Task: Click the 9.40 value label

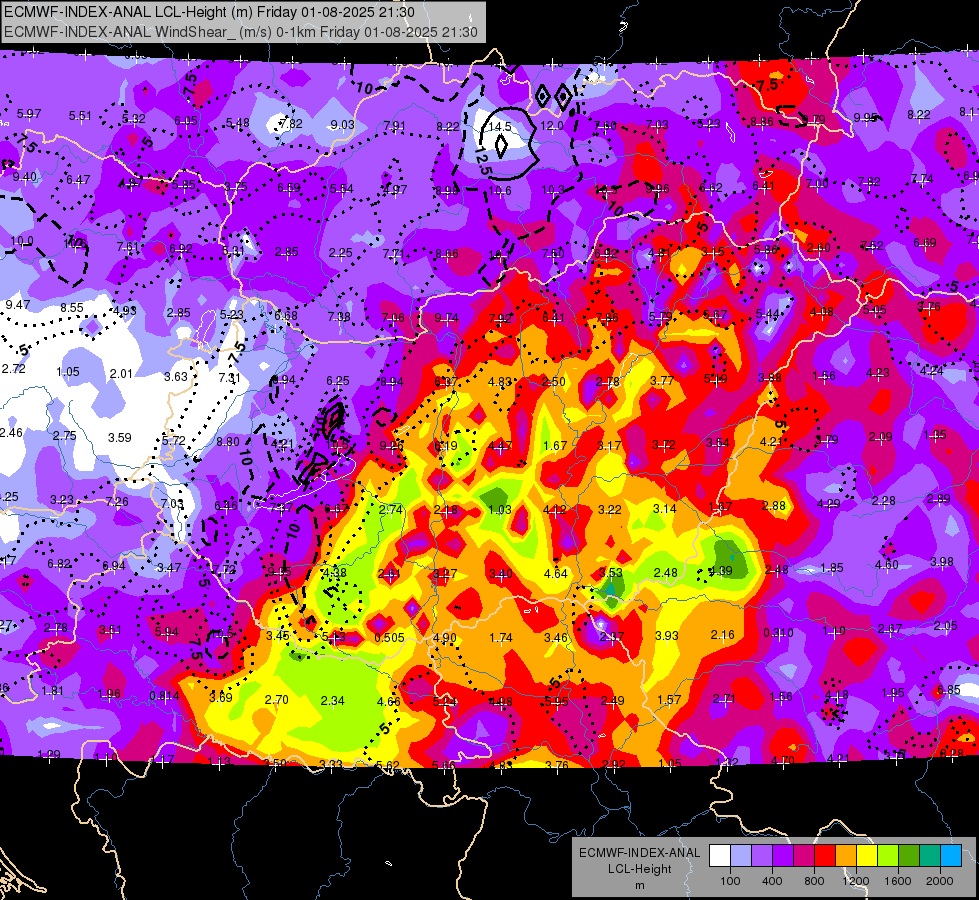Action: coord(25,177)
